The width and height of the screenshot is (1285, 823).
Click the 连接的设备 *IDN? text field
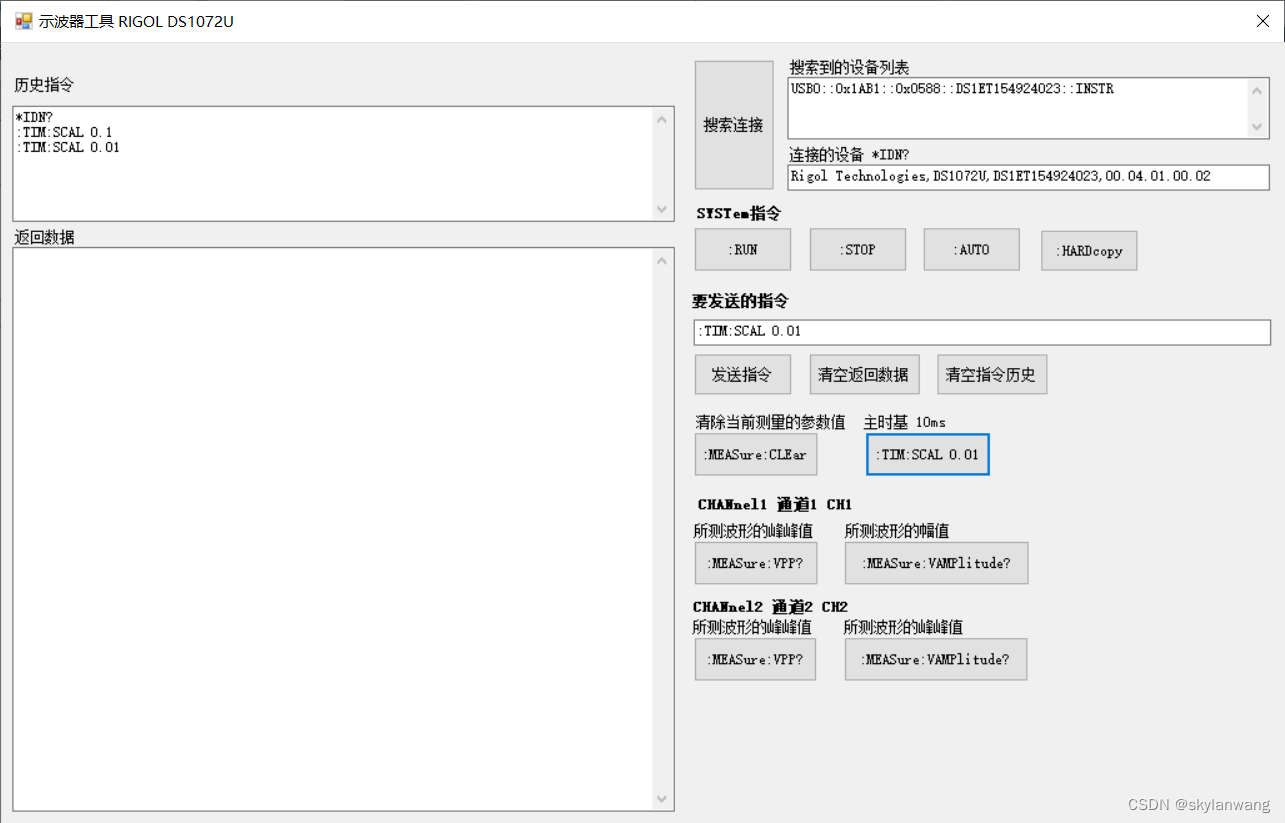pyautogui.click(x=1028, y=177)
